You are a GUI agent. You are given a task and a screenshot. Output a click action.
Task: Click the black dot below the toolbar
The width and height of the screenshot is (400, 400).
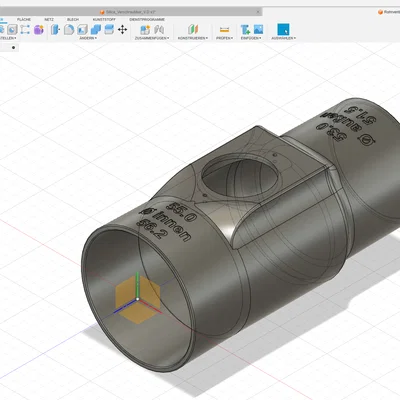(x=13, y=48)
